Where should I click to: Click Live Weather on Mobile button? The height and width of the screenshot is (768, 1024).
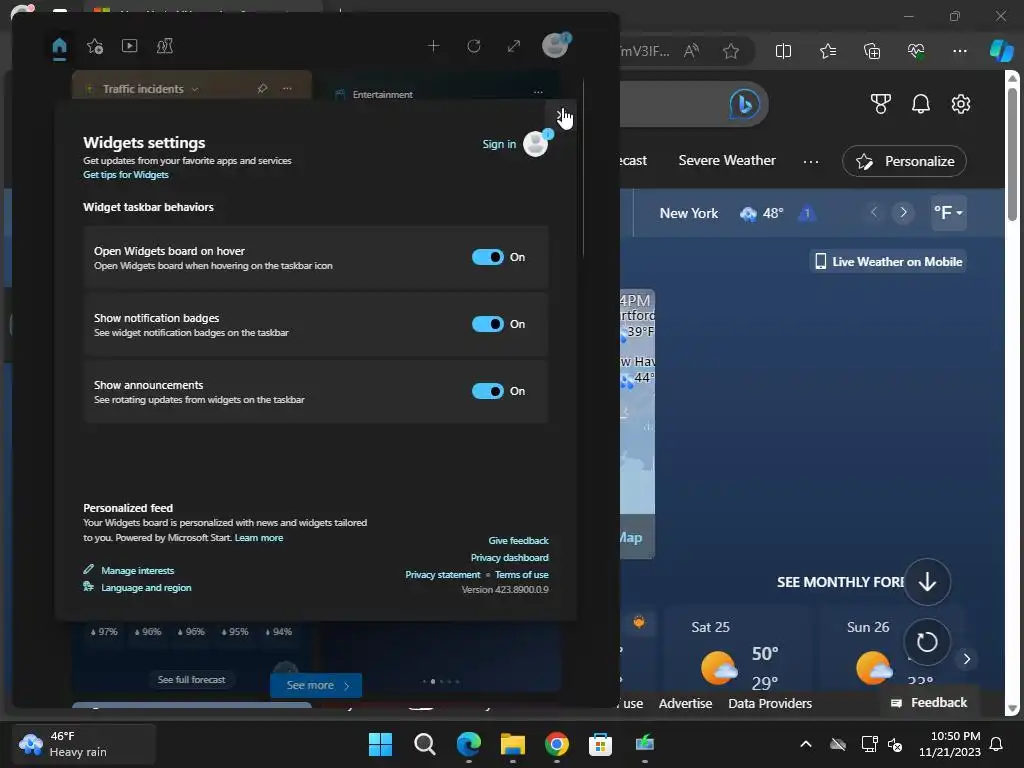click(888, 262)
